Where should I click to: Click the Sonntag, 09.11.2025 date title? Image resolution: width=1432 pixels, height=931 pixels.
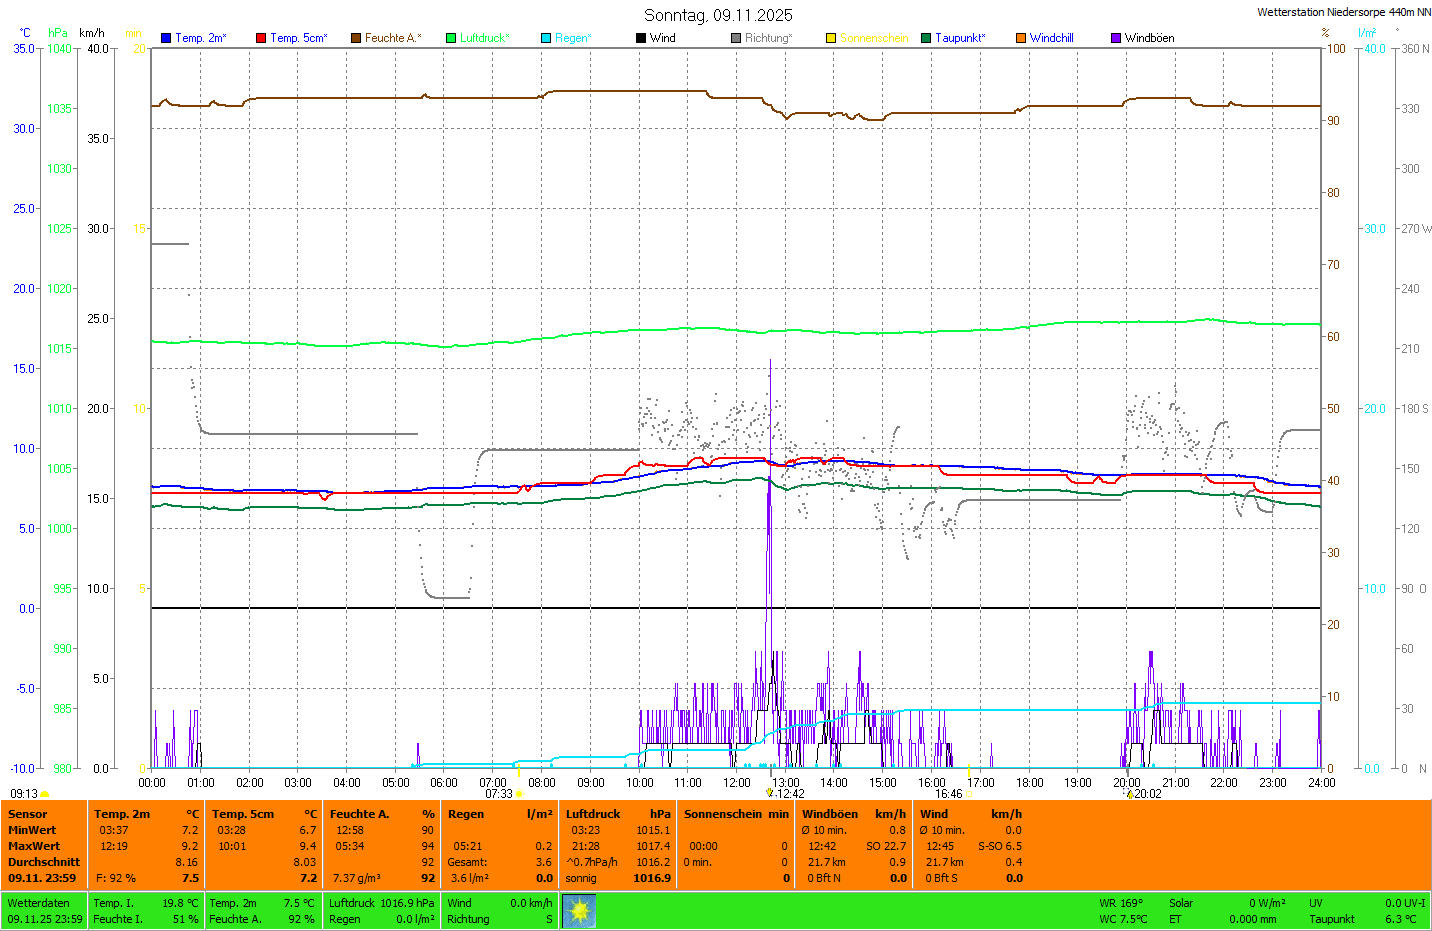click(x=718, y=15)
